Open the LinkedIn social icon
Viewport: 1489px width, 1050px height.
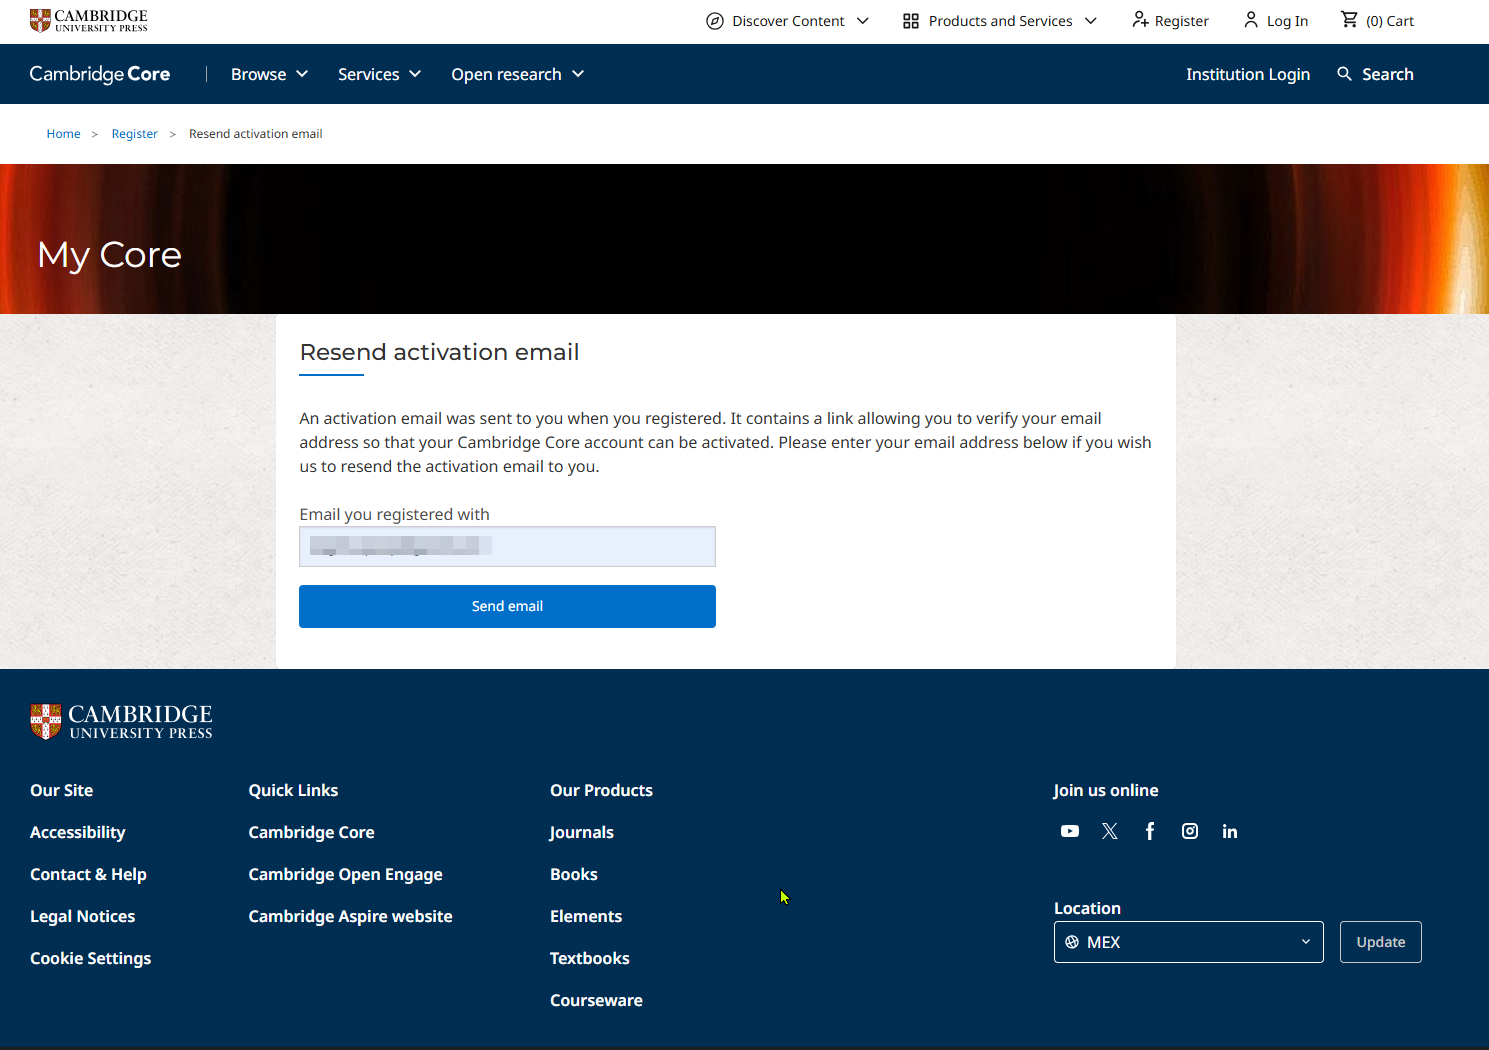[x=1230, y=831]
